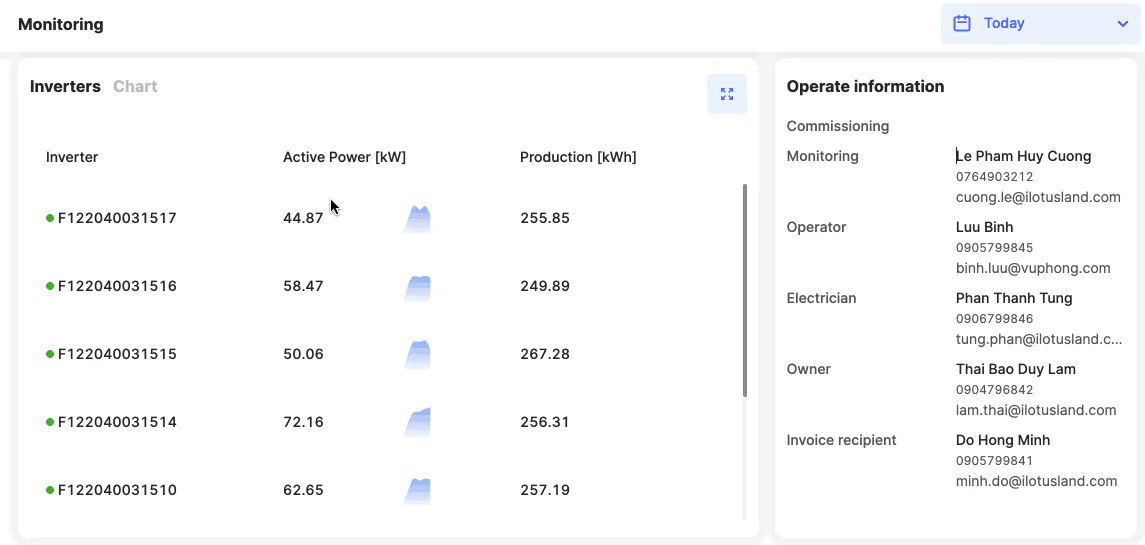Open the Today date range dropdown
This screenshot has height=545, width=1145.
coord(1040,23)
